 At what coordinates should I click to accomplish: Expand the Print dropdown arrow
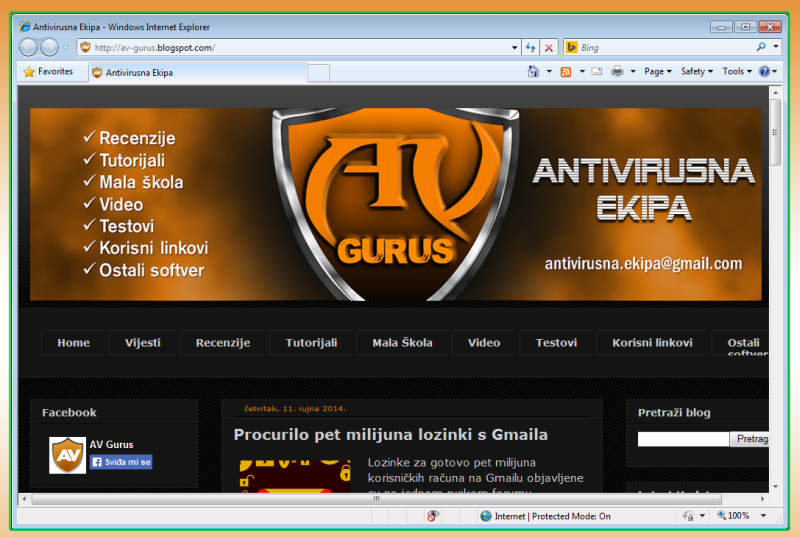pos(633,71)
